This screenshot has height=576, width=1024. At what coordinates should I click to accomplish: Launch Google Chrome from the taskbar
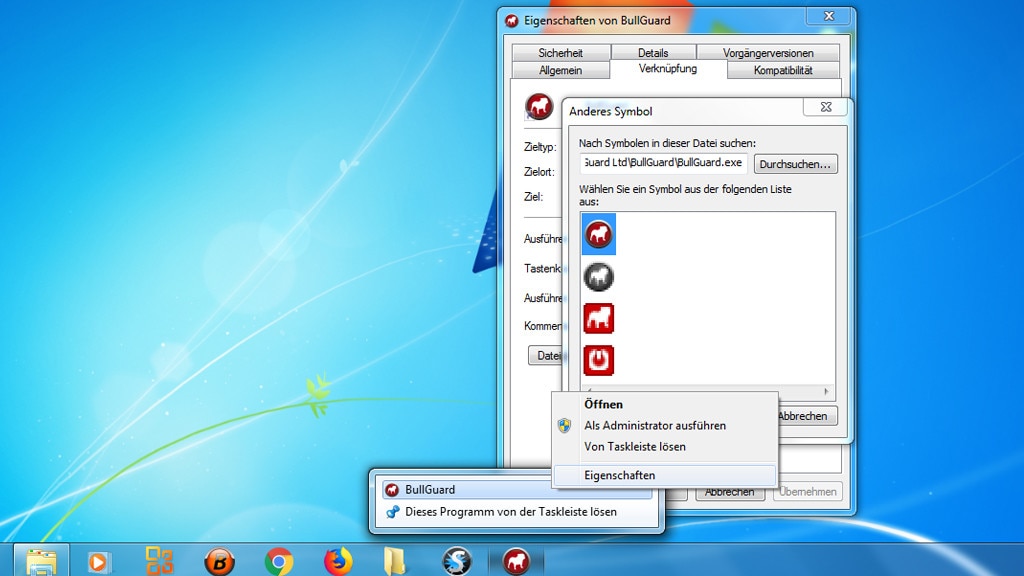278,562
